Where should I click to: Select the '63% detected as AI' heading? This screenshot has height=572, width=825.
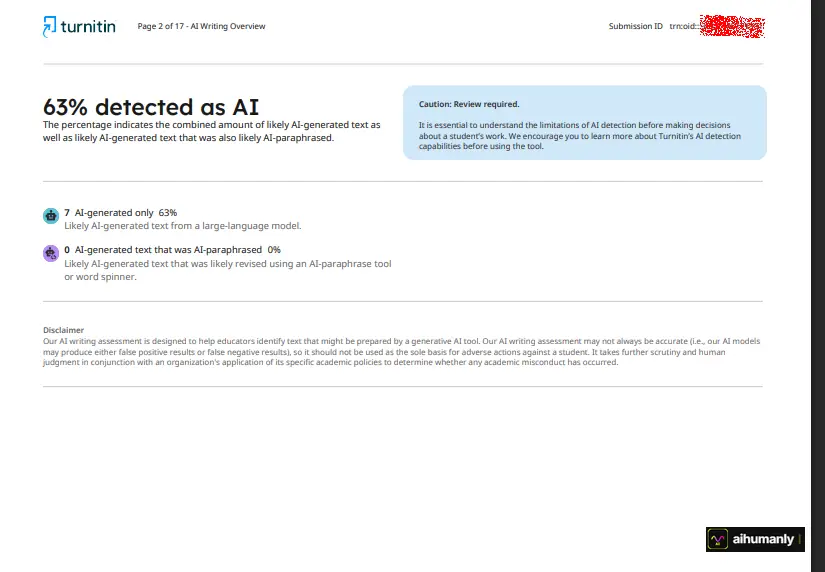[151, 107]
